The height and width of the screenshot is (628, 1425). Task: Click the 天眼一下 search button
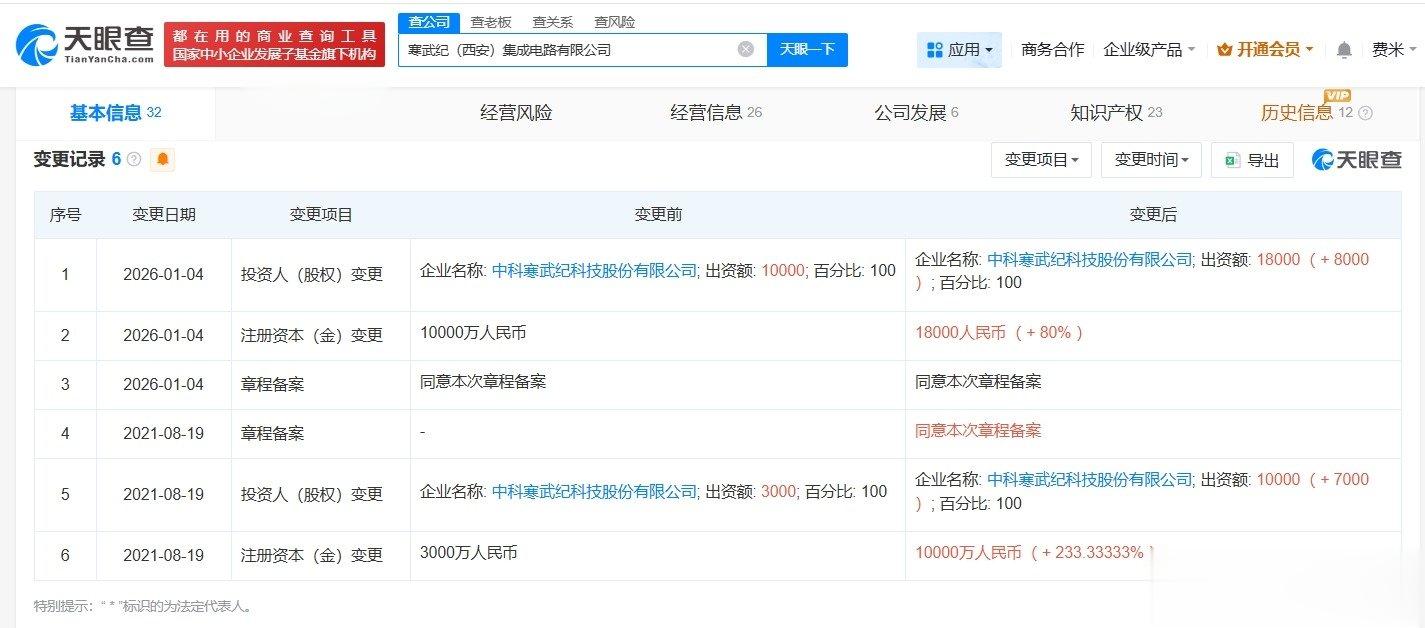807,49
